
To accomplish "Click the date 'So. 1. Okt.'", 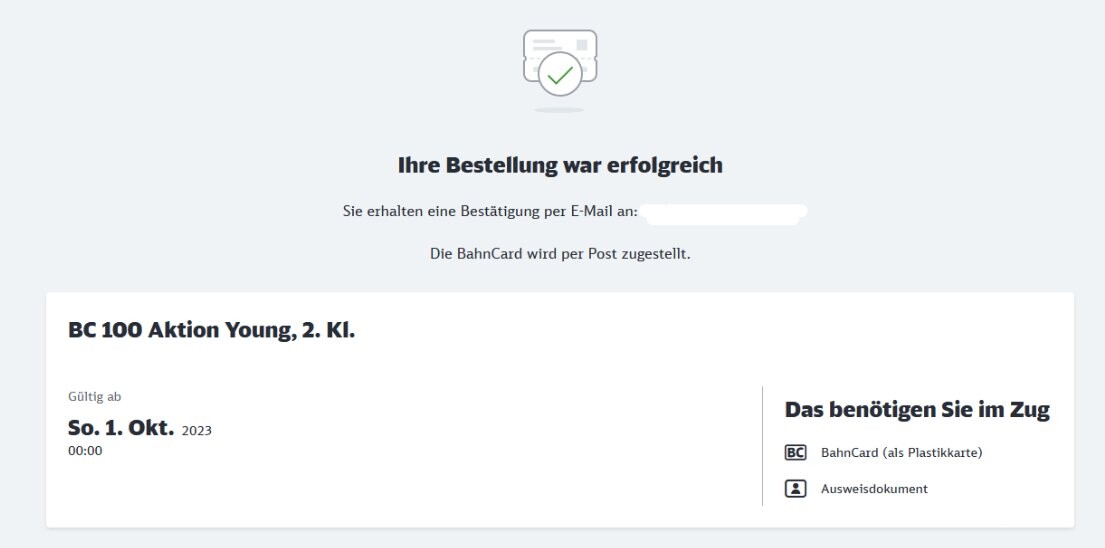I will 121,428.
